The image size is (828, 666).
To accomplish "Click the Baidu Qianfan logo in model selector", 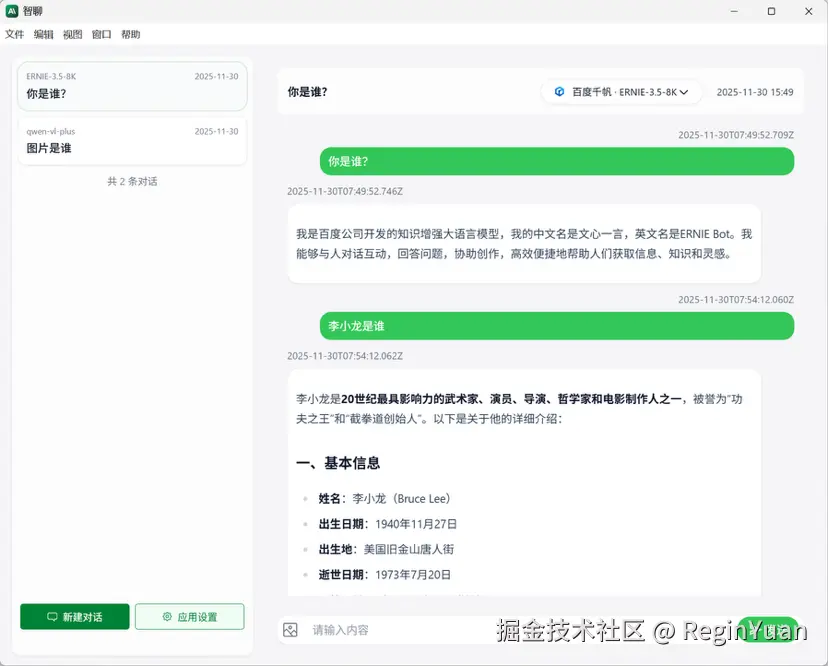I will click(x=559, y=91).
